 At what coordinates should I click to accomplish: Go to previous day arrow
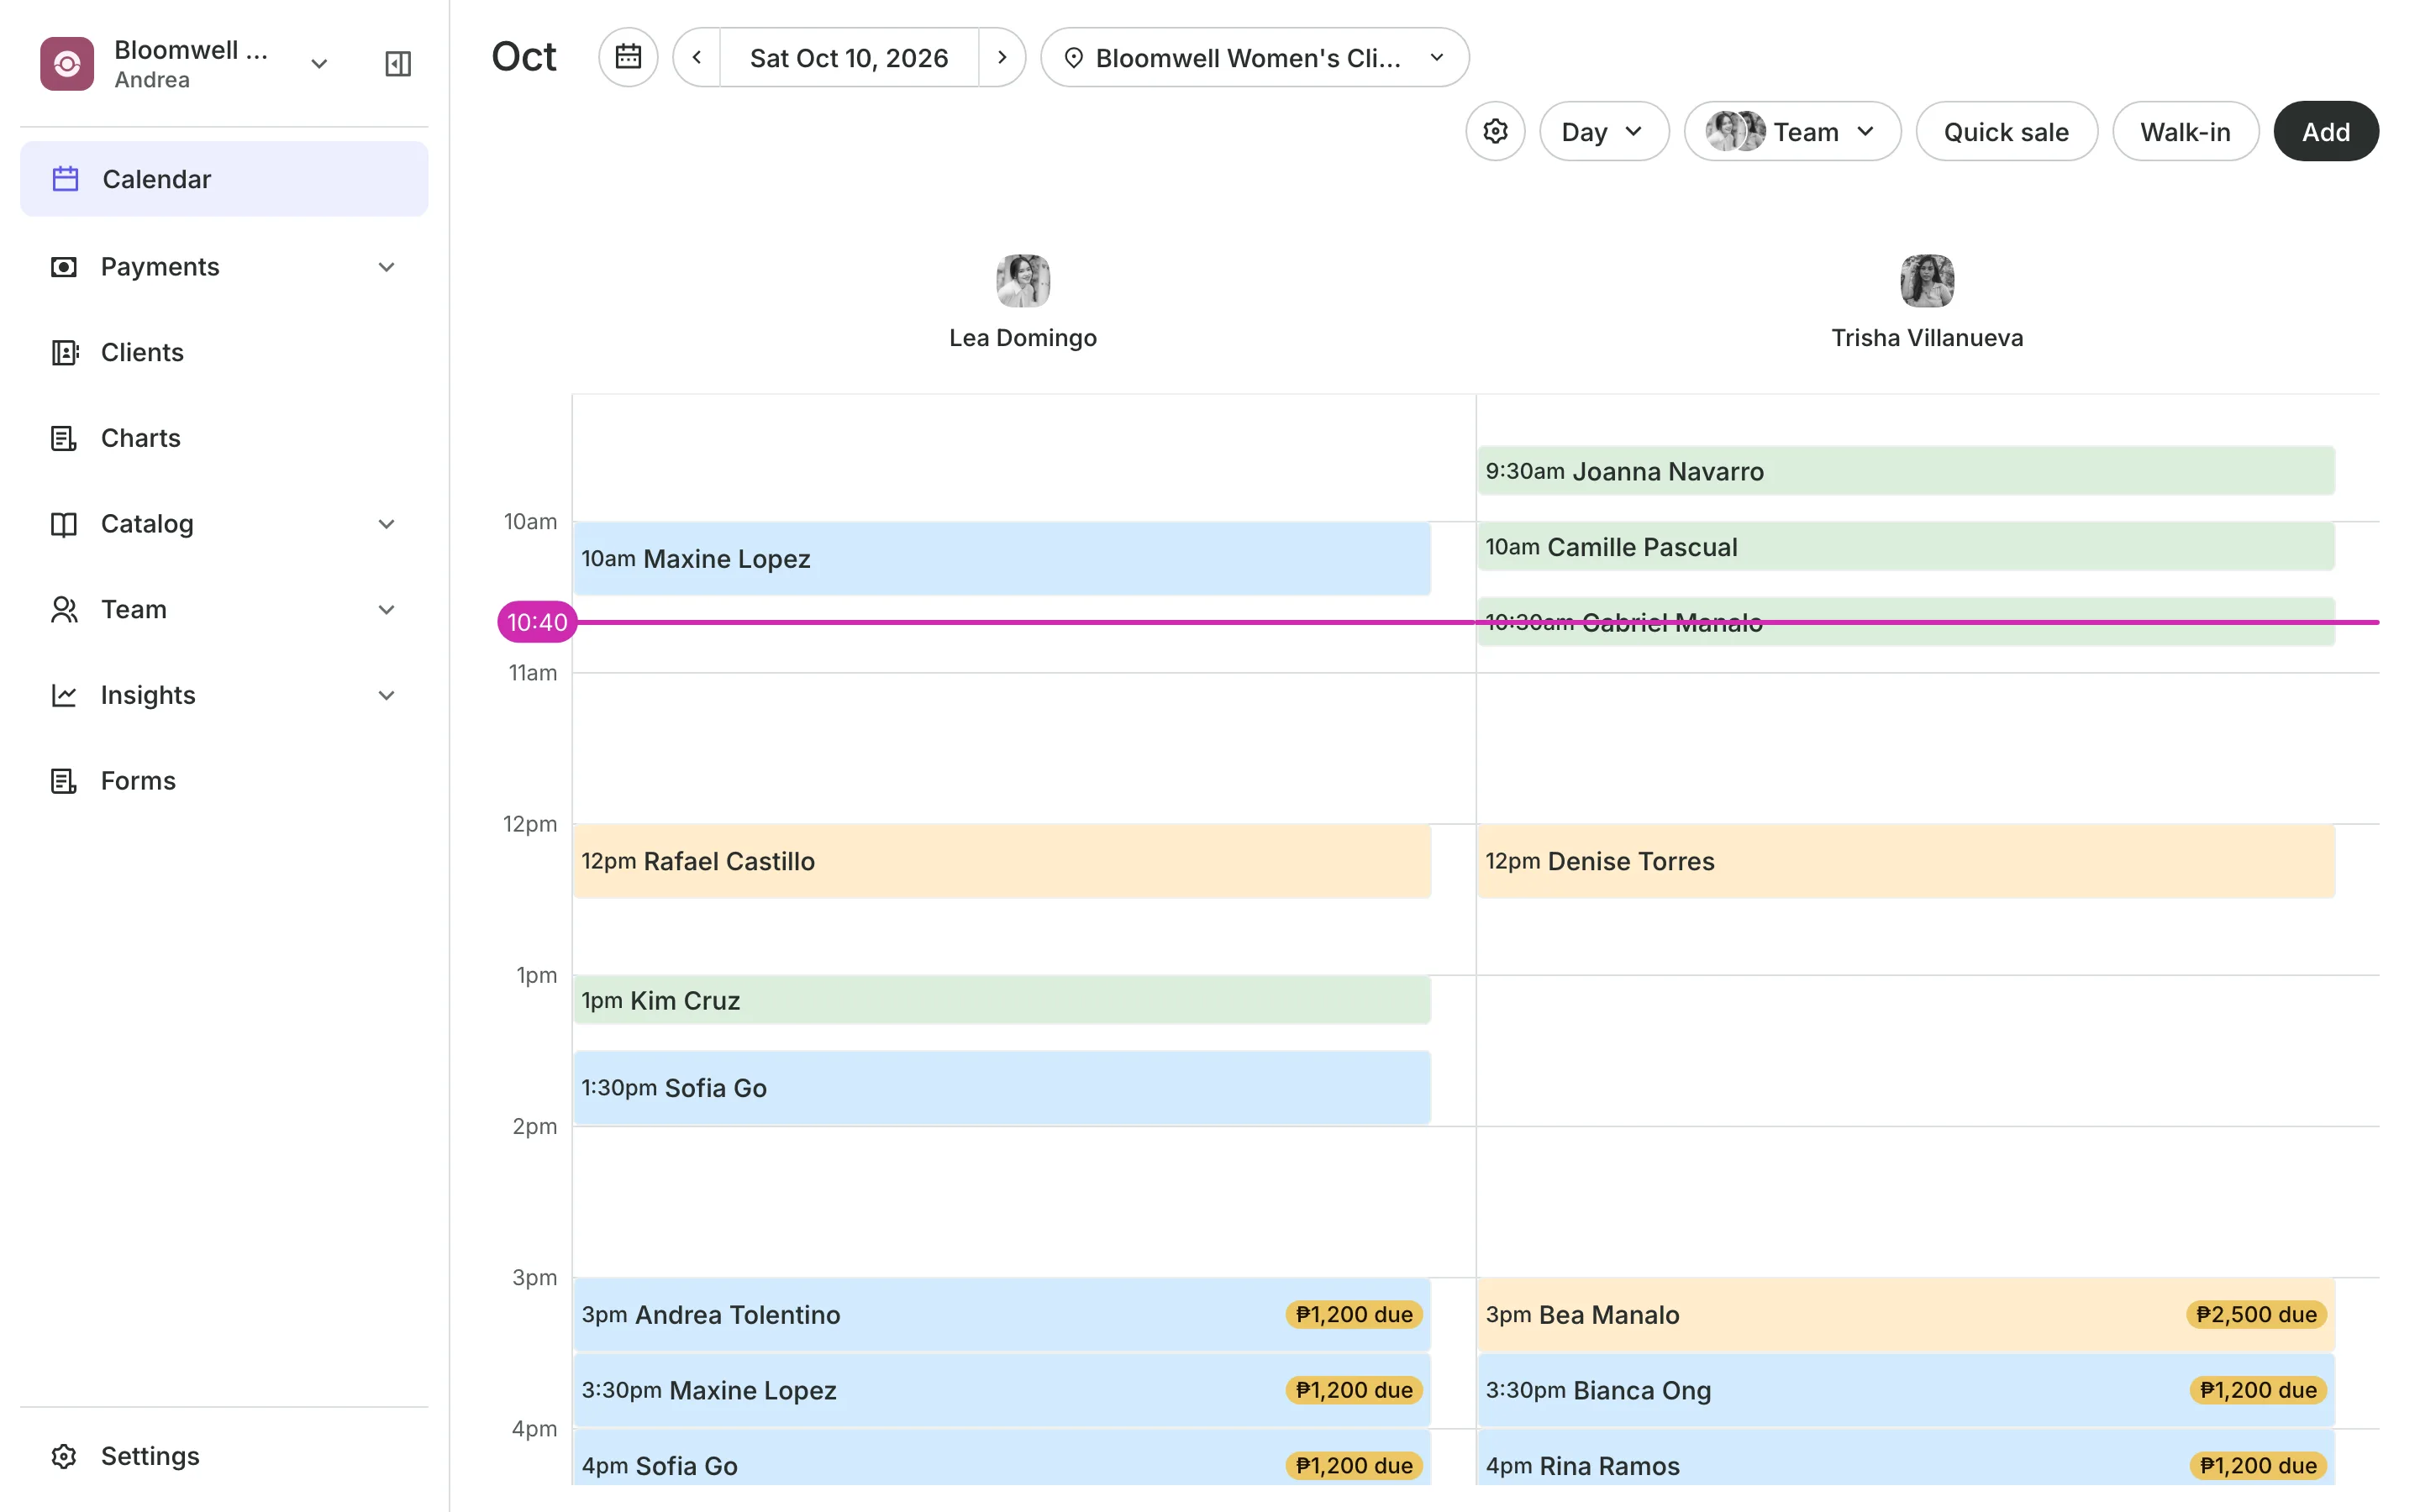697,57
